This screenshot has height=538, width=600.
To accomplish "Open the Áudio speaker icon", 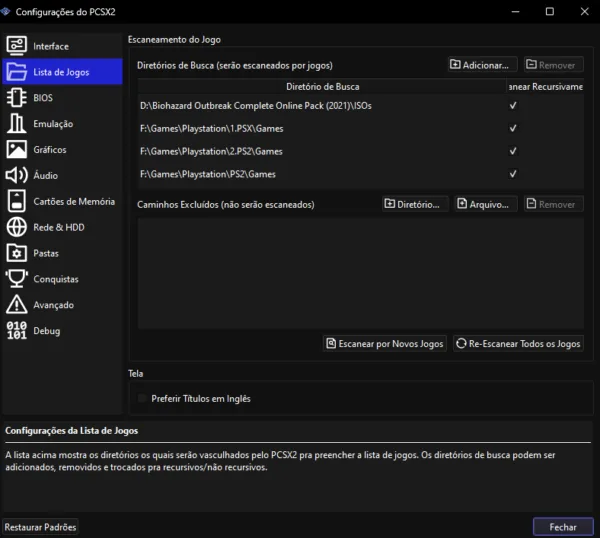I will point(16,175).
